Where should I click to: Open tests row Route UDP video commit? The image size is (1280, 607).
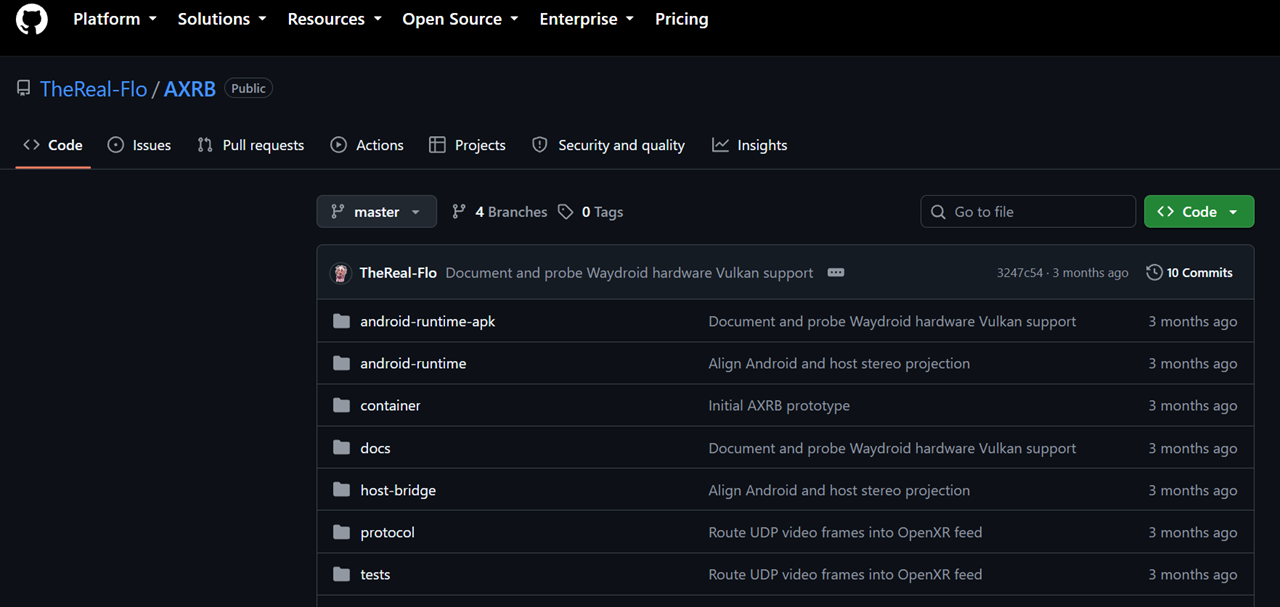[845, 574]
